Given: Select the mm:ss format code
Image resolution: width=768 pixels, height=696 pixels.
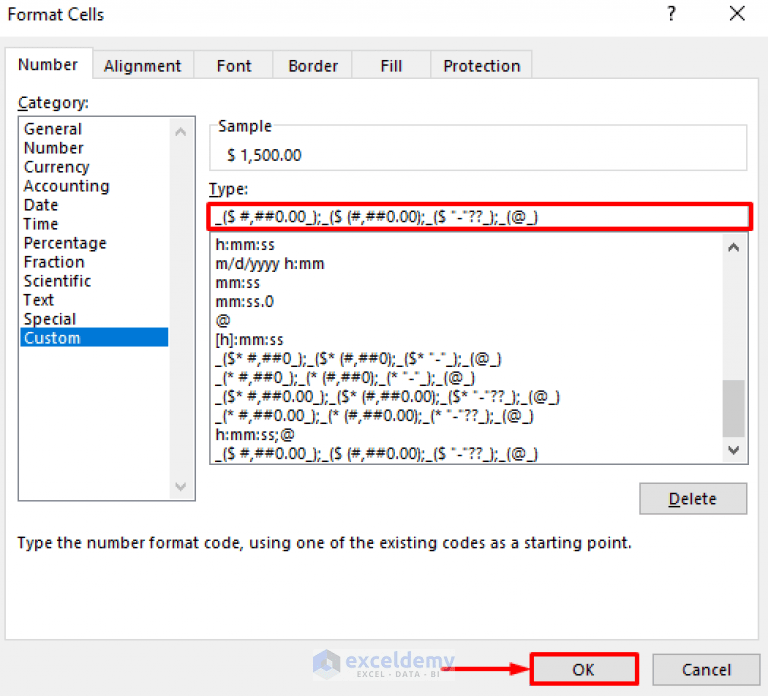Looking at the screenshot, I should click(467, 283).
